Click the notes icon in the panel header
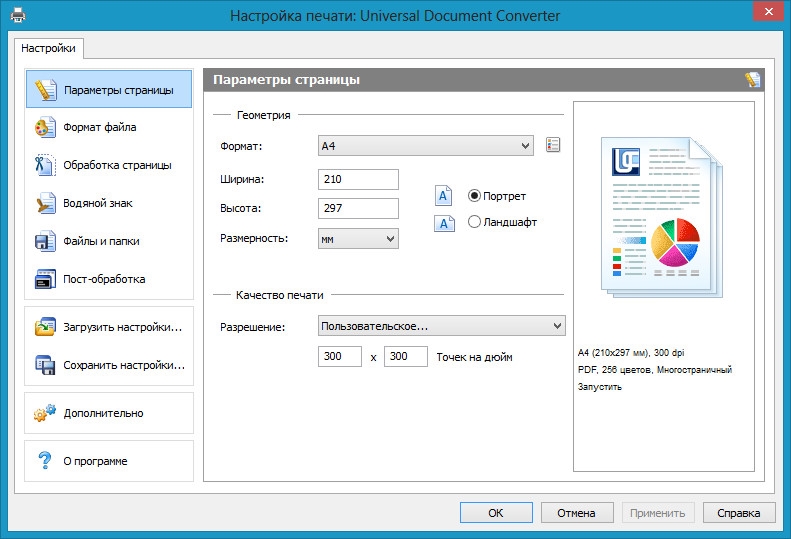Screen dimensions: 791x539 pos(752,80)
